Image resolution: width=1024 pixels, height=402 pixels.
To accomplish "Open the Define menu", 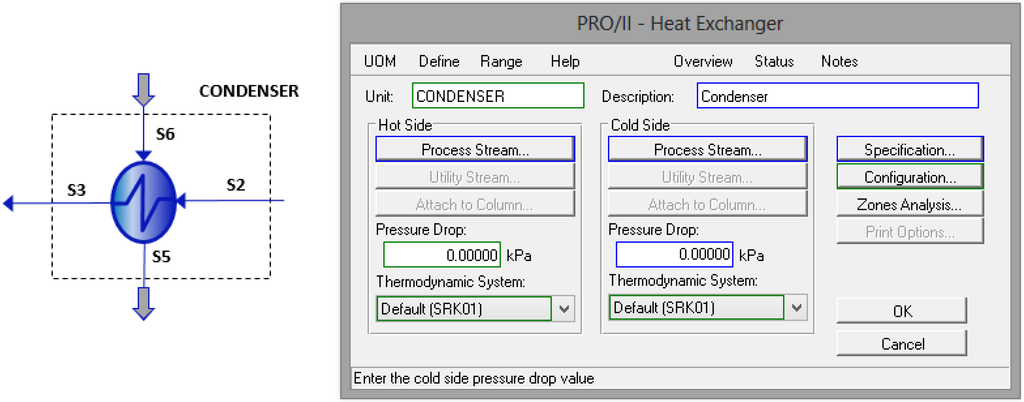I will pyautogui.click(x=440, y=61).
